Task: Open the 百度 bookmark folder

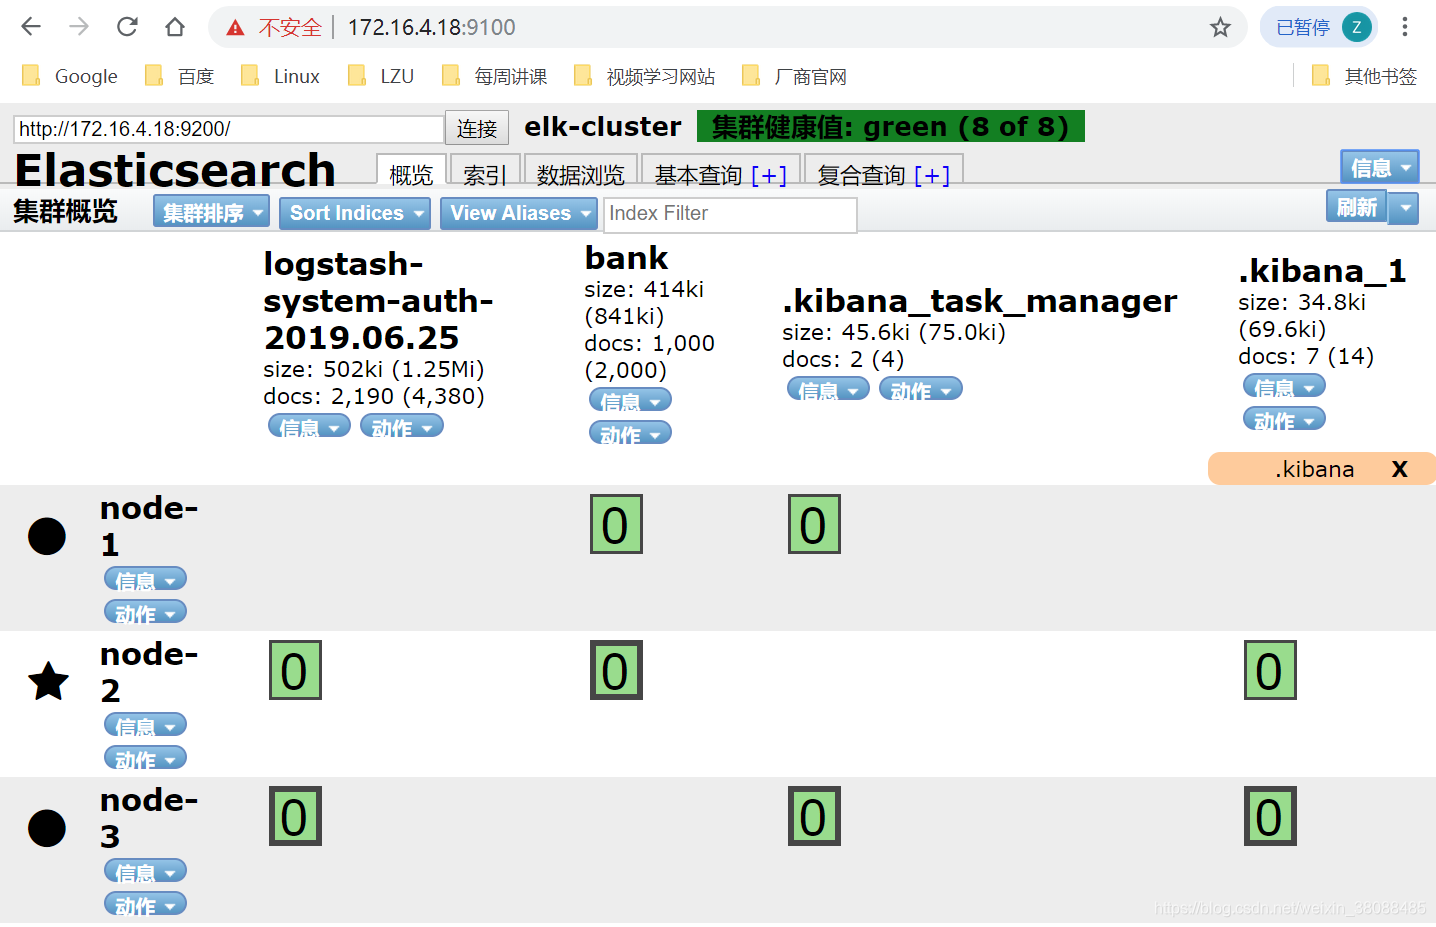Action: pos(180,76)
